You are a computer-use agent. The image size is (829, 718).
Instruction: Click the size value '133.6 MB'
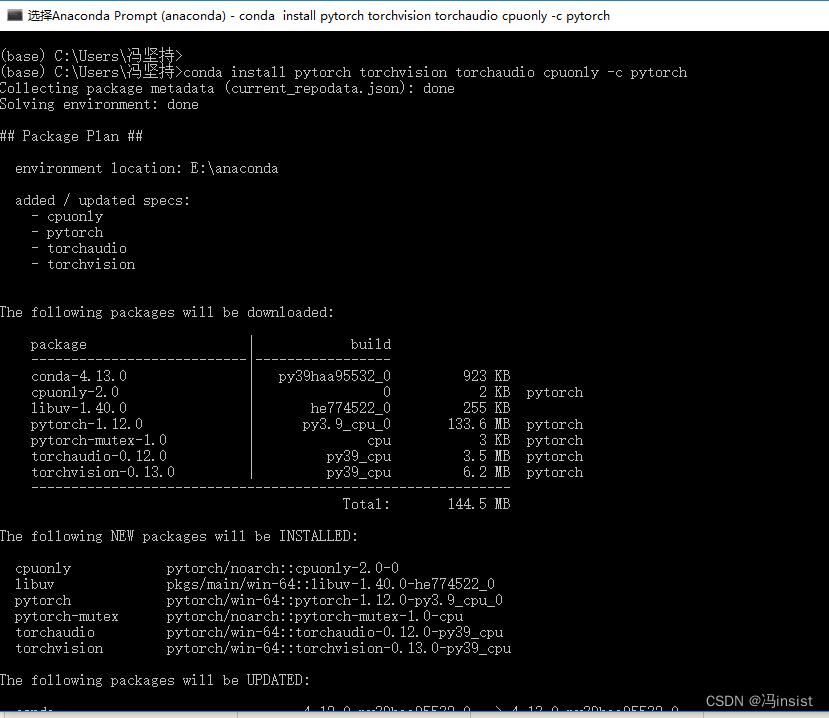(x=479, y=424)
